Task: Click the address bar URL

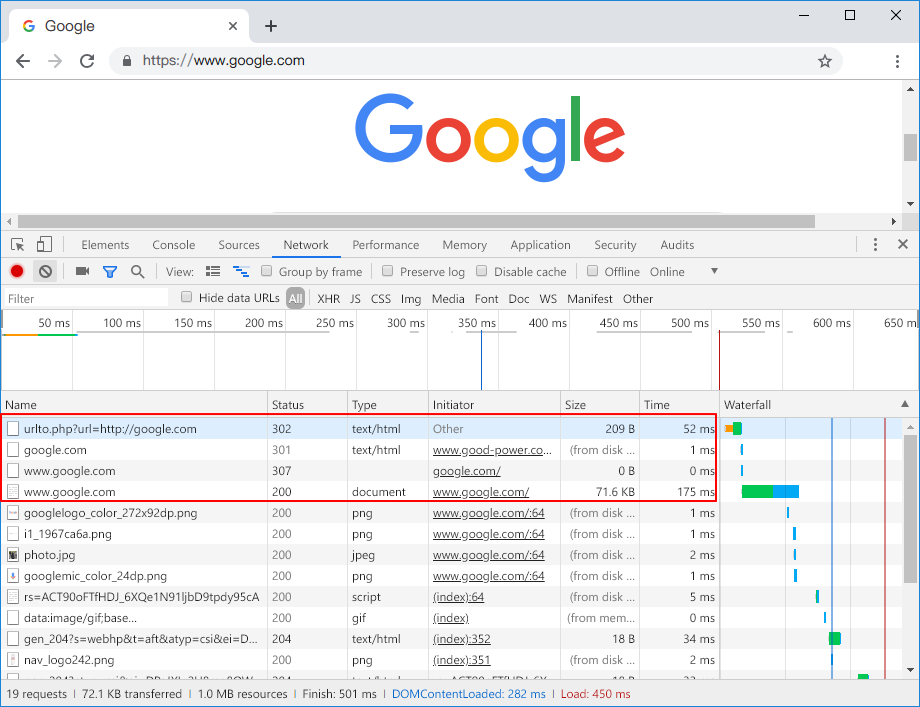Action: pos(224,60)
